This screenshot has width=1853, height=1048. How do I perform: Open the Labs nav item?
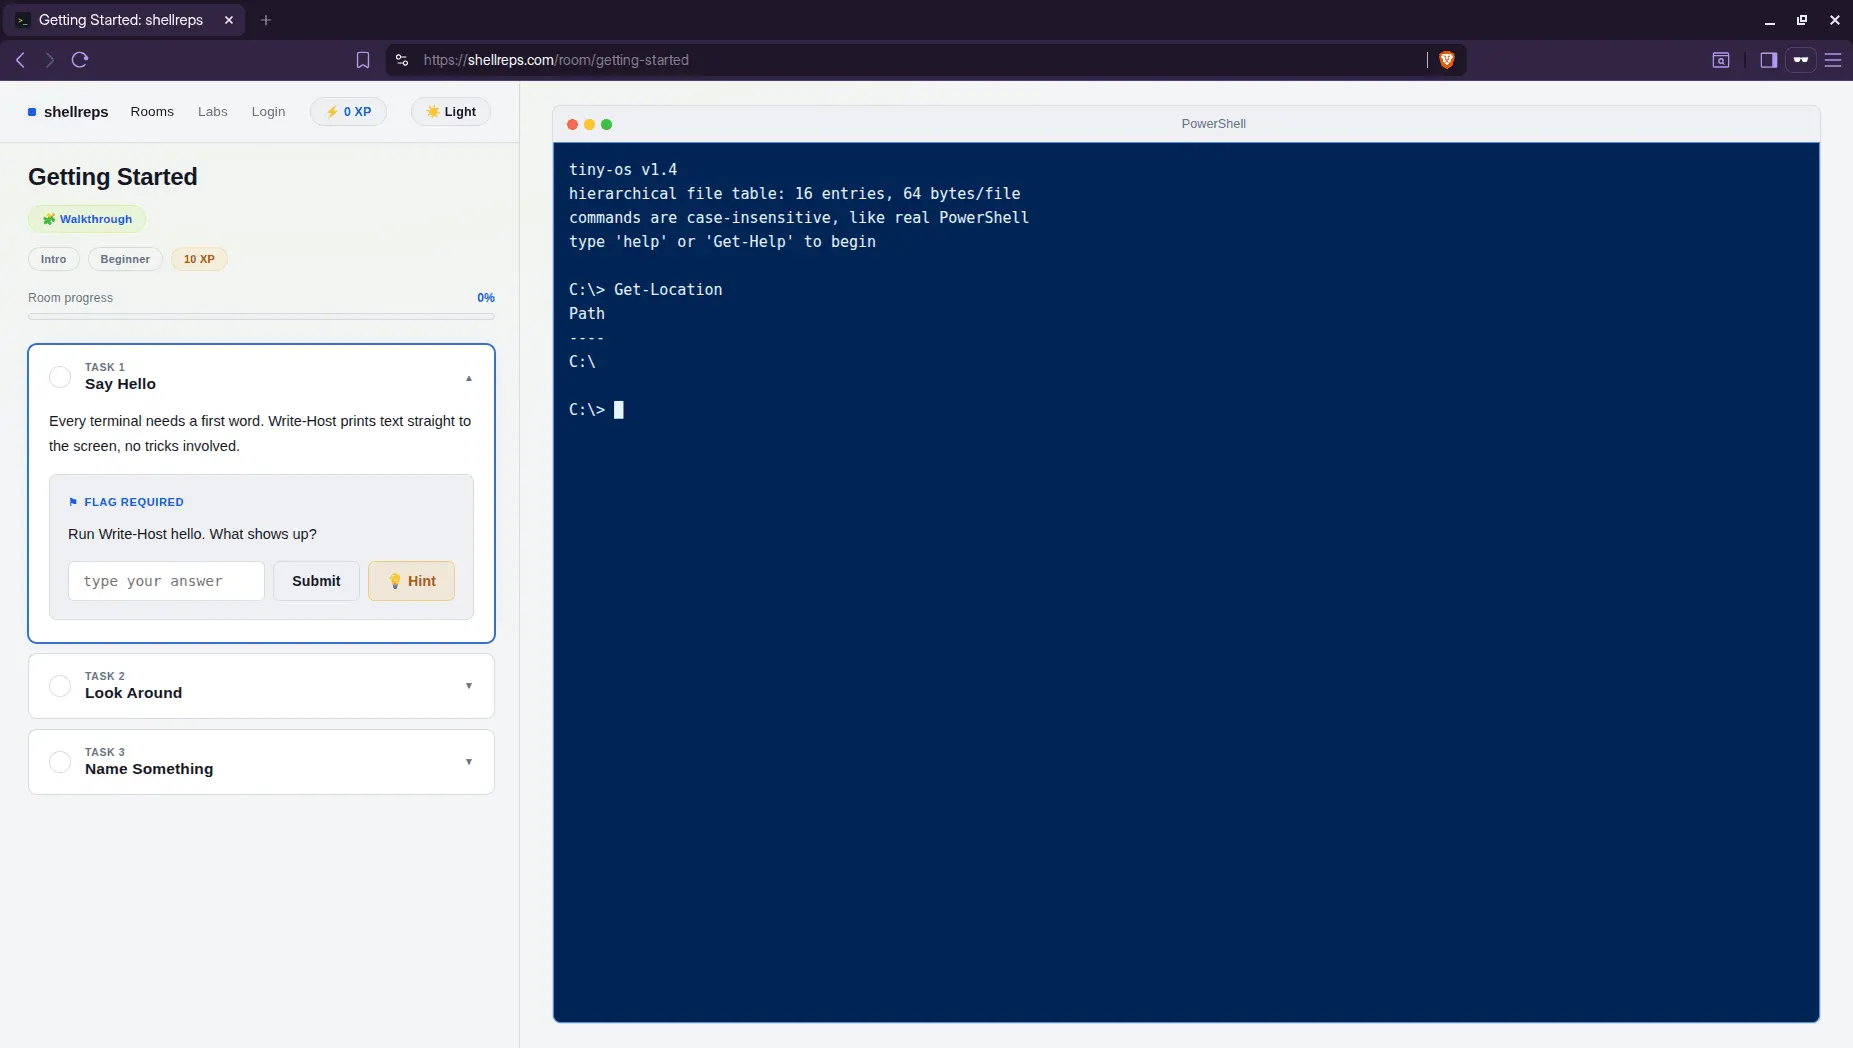point(212,112)
